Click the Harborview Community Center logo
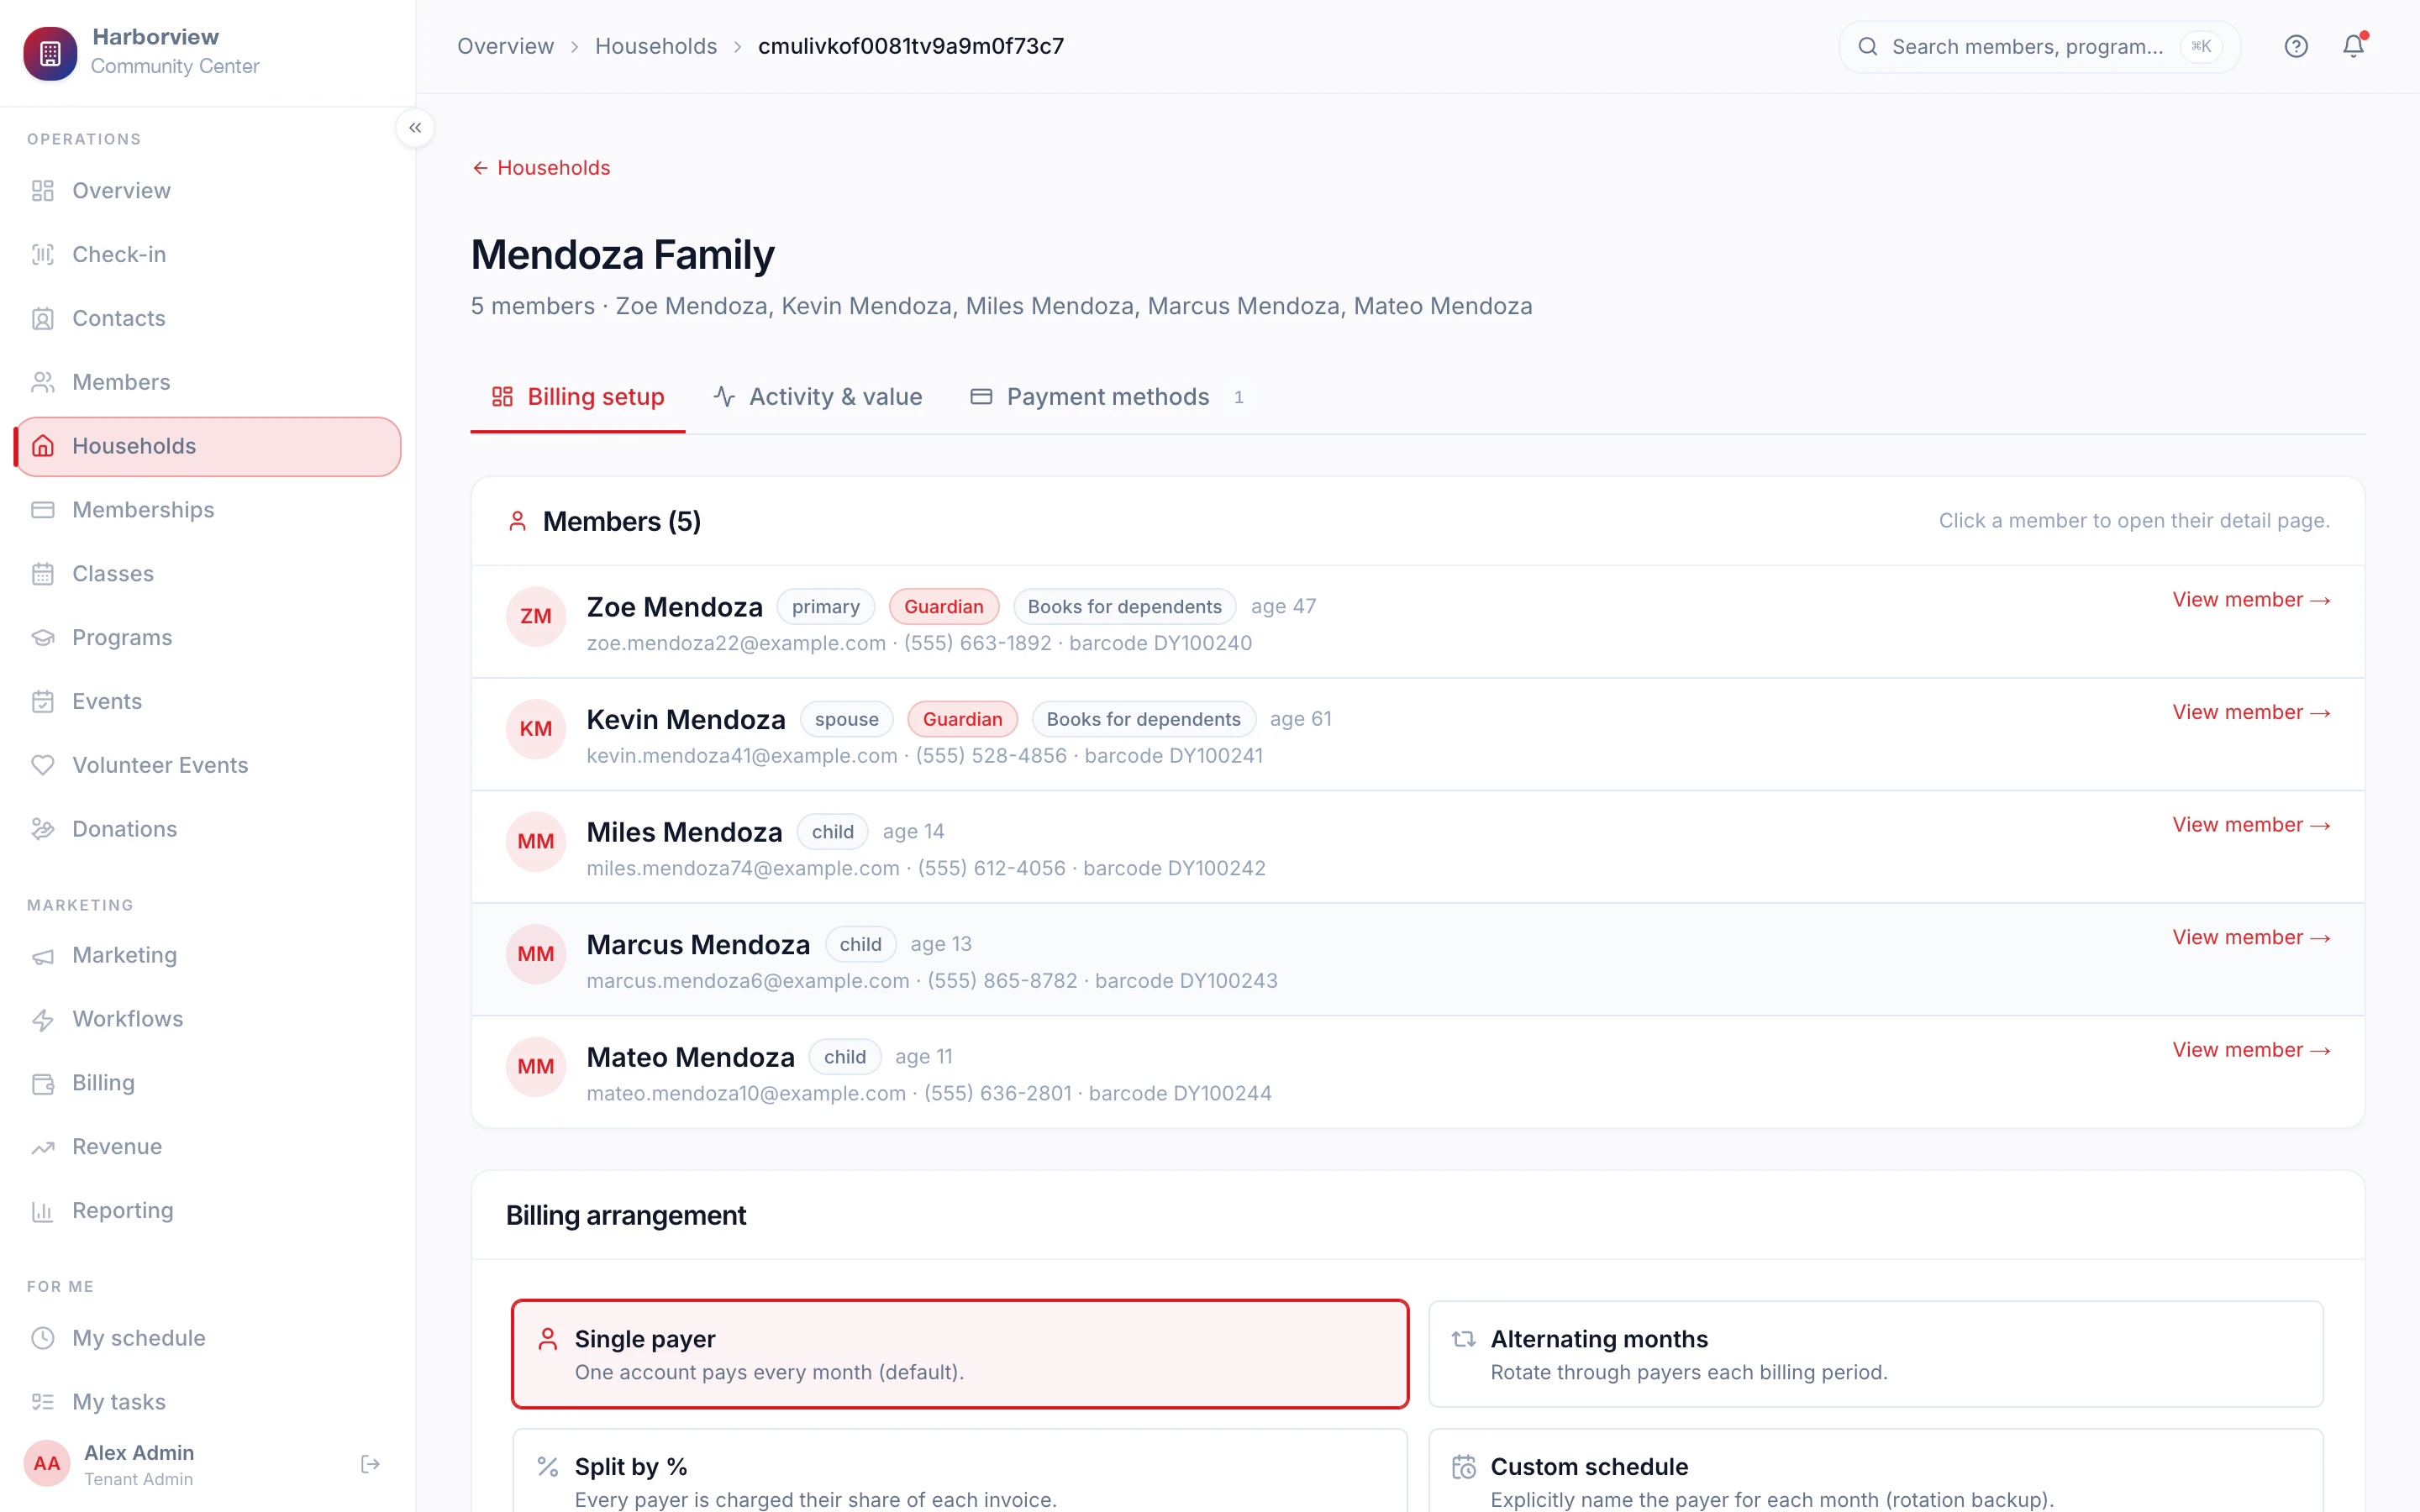This screenshot has width=2420, height=1512. (x=50, y=53)
